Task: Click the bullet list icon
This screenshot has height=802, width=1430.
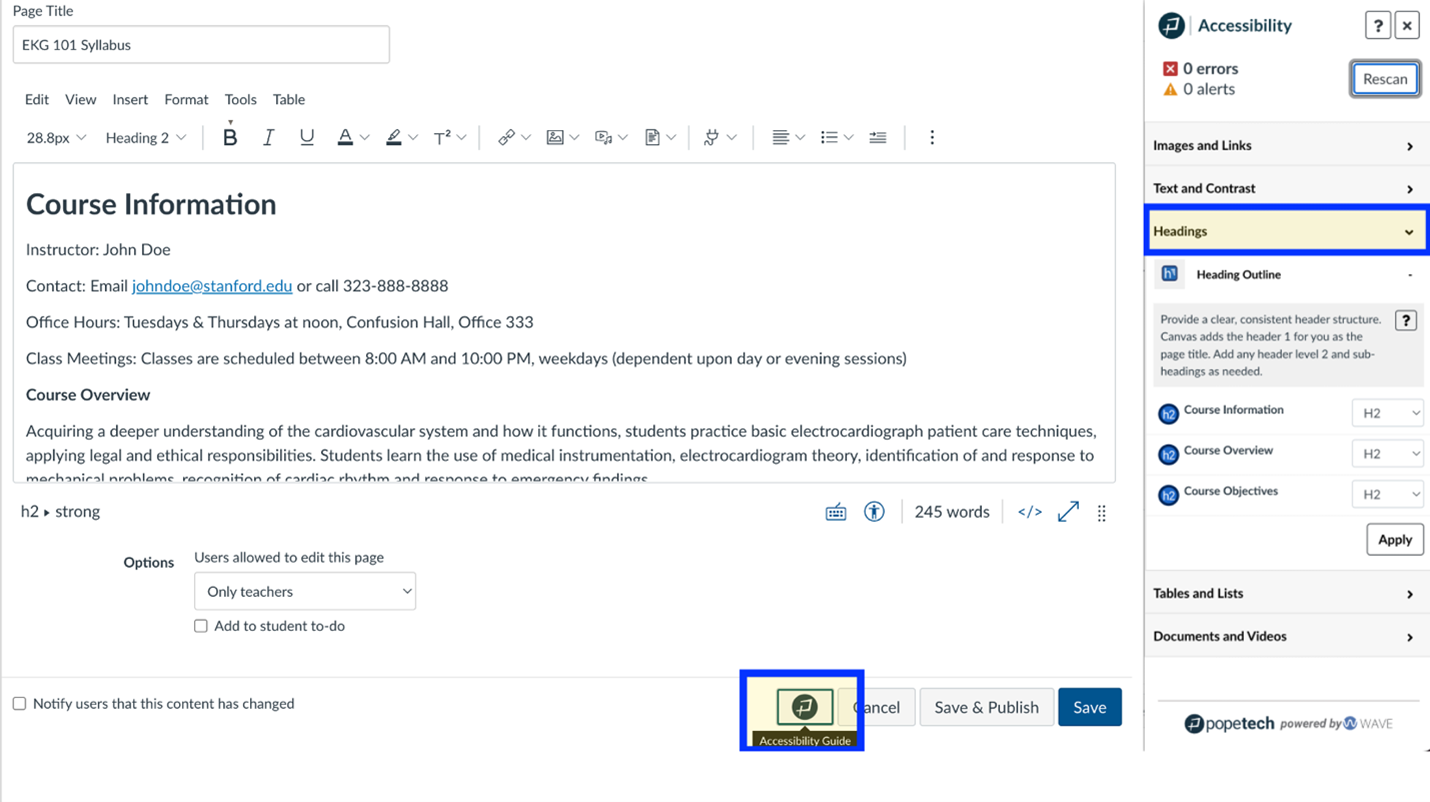Action: point(829,137)
